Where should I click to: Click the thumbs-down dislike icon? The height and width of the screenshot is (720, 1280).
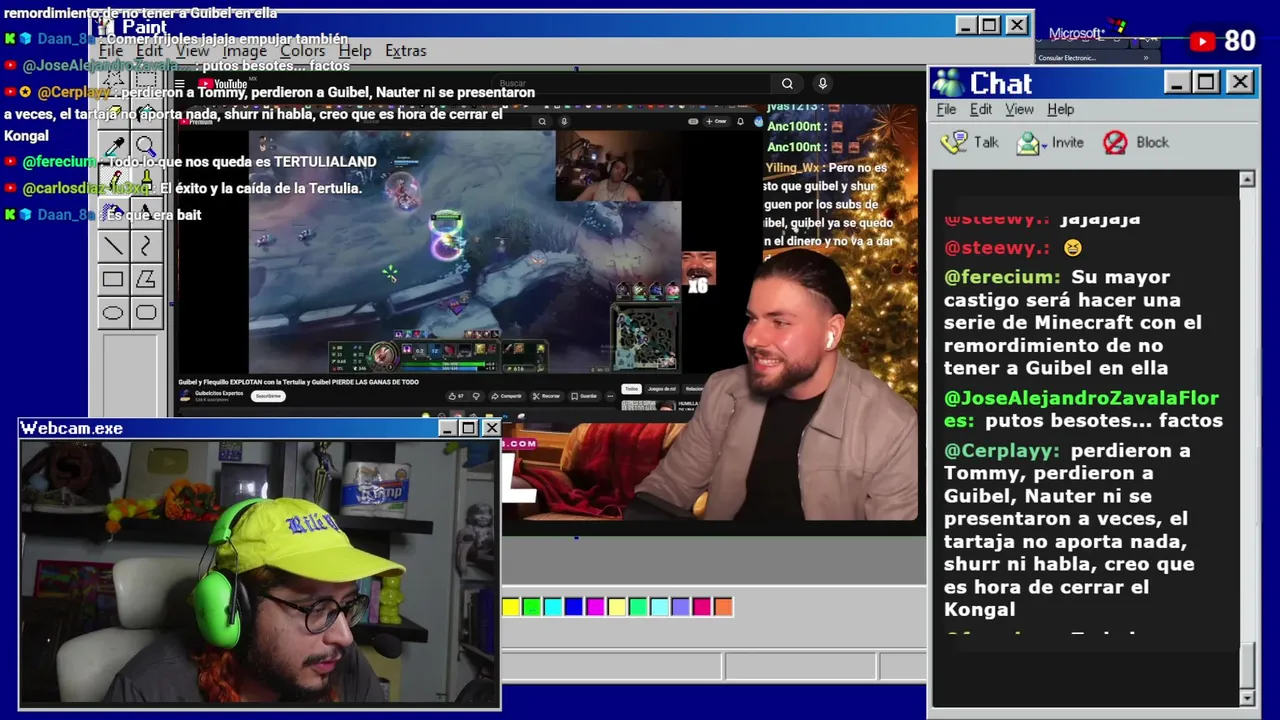476,396
